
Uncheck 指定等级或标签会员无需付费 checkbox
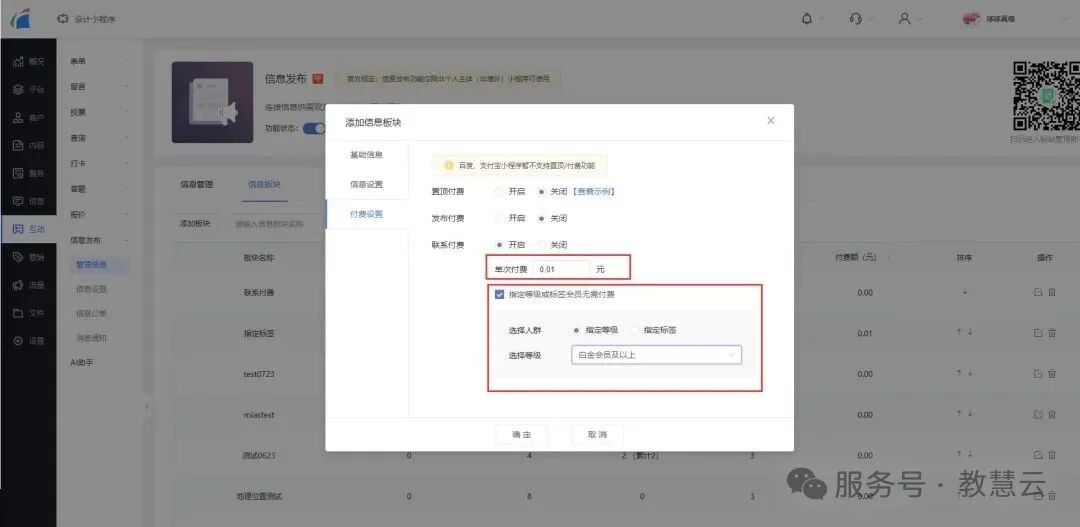tap(500, 294)
